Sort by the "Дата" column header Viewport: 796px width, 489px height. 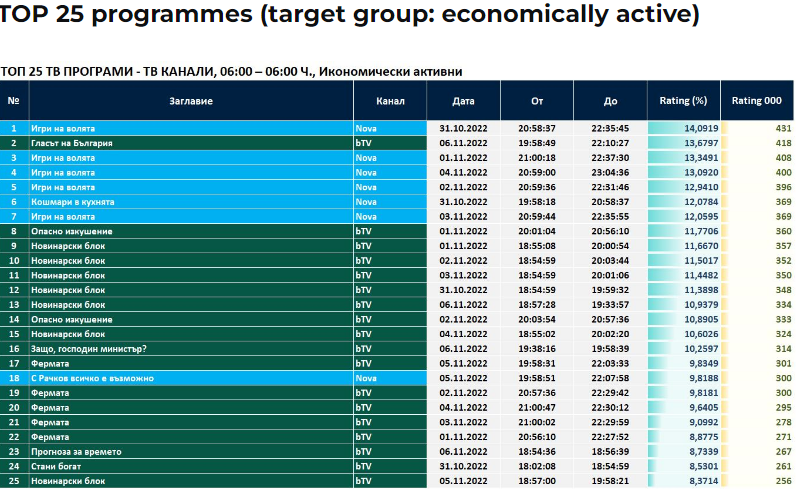(x=463, y=101)
